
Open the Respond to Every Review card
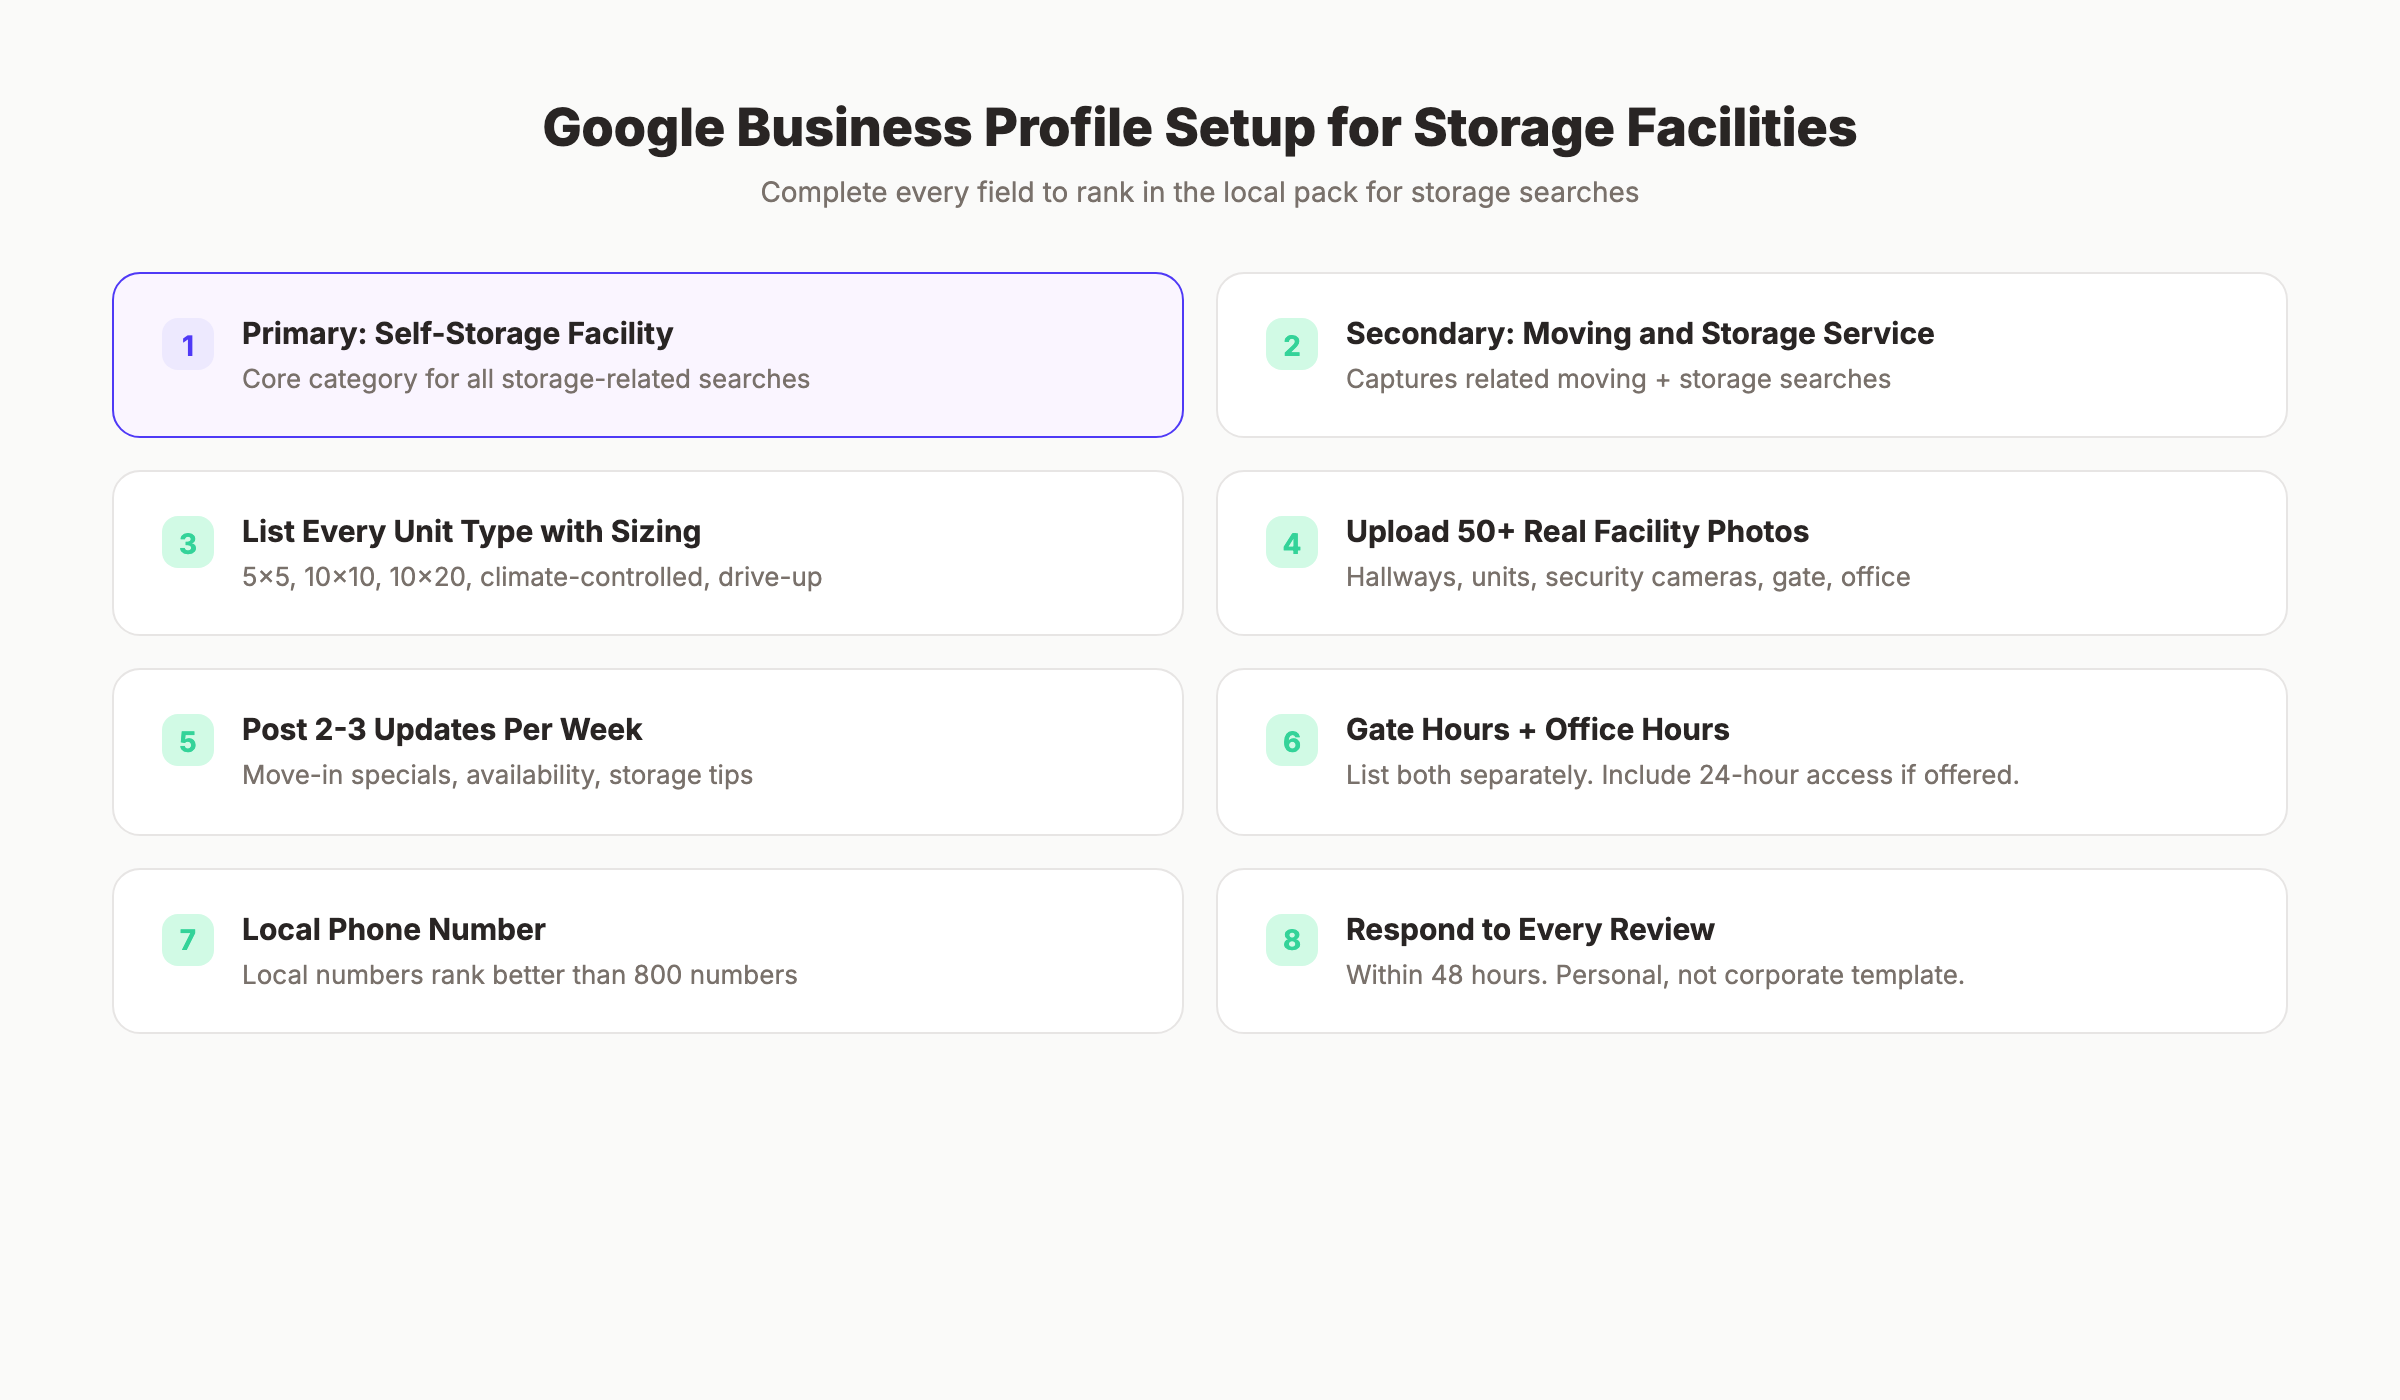tap(1750, 950)
